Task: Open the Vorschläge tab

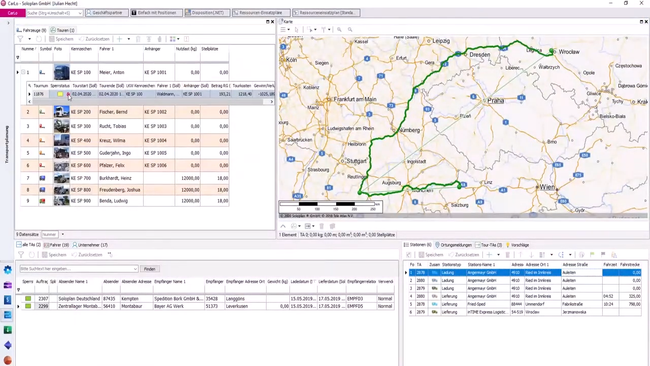Action: pos(517,245)
